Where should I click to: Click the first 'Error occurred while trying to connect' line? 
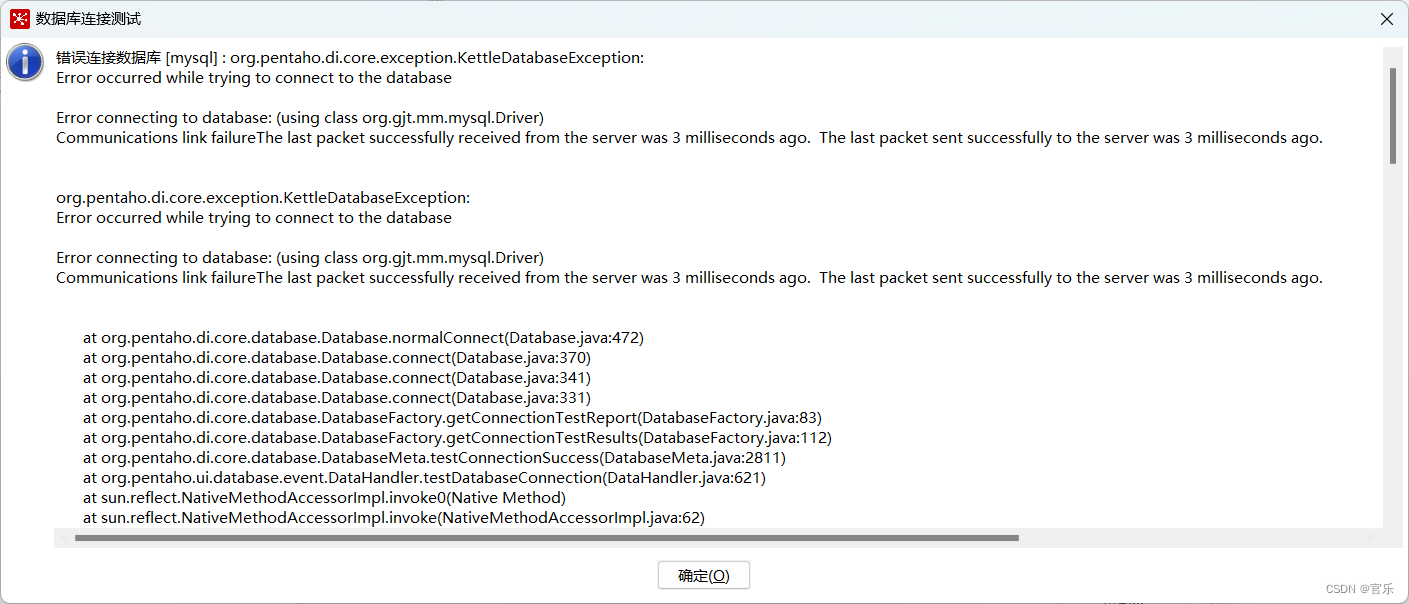tap(254, 78)
